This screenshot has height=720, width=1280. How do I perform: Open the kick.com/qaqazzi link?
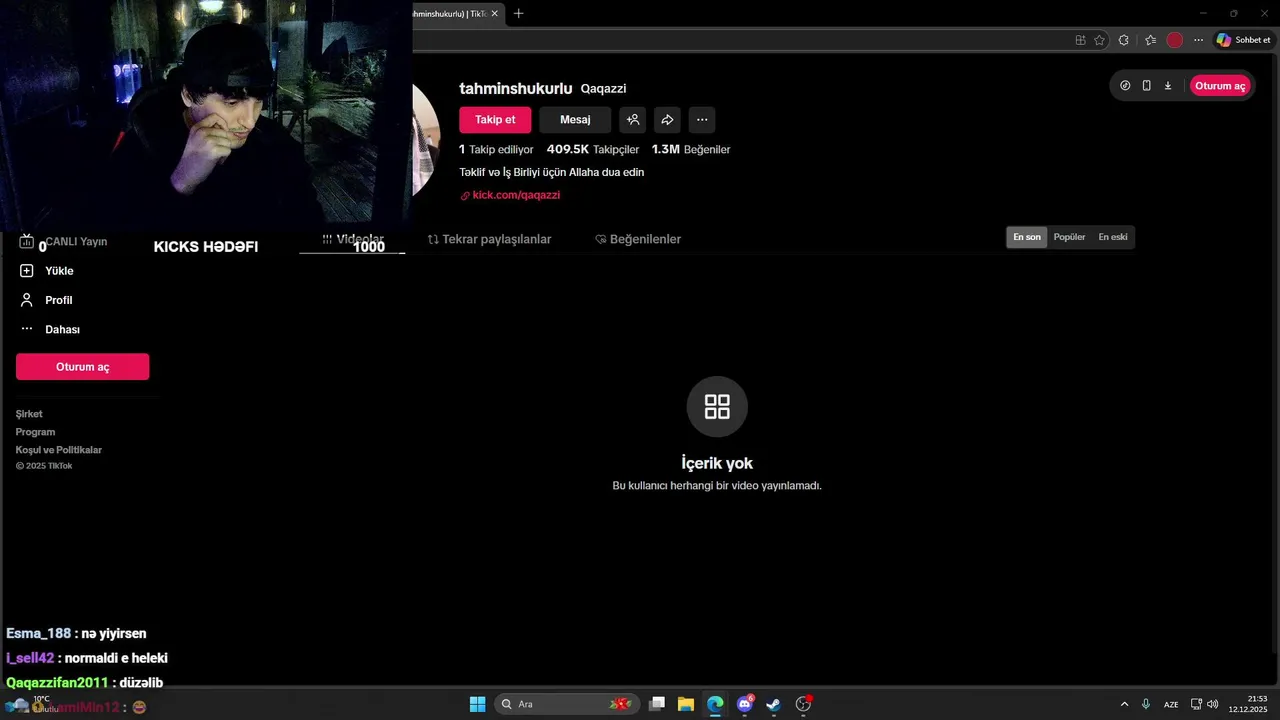(516, 195)
